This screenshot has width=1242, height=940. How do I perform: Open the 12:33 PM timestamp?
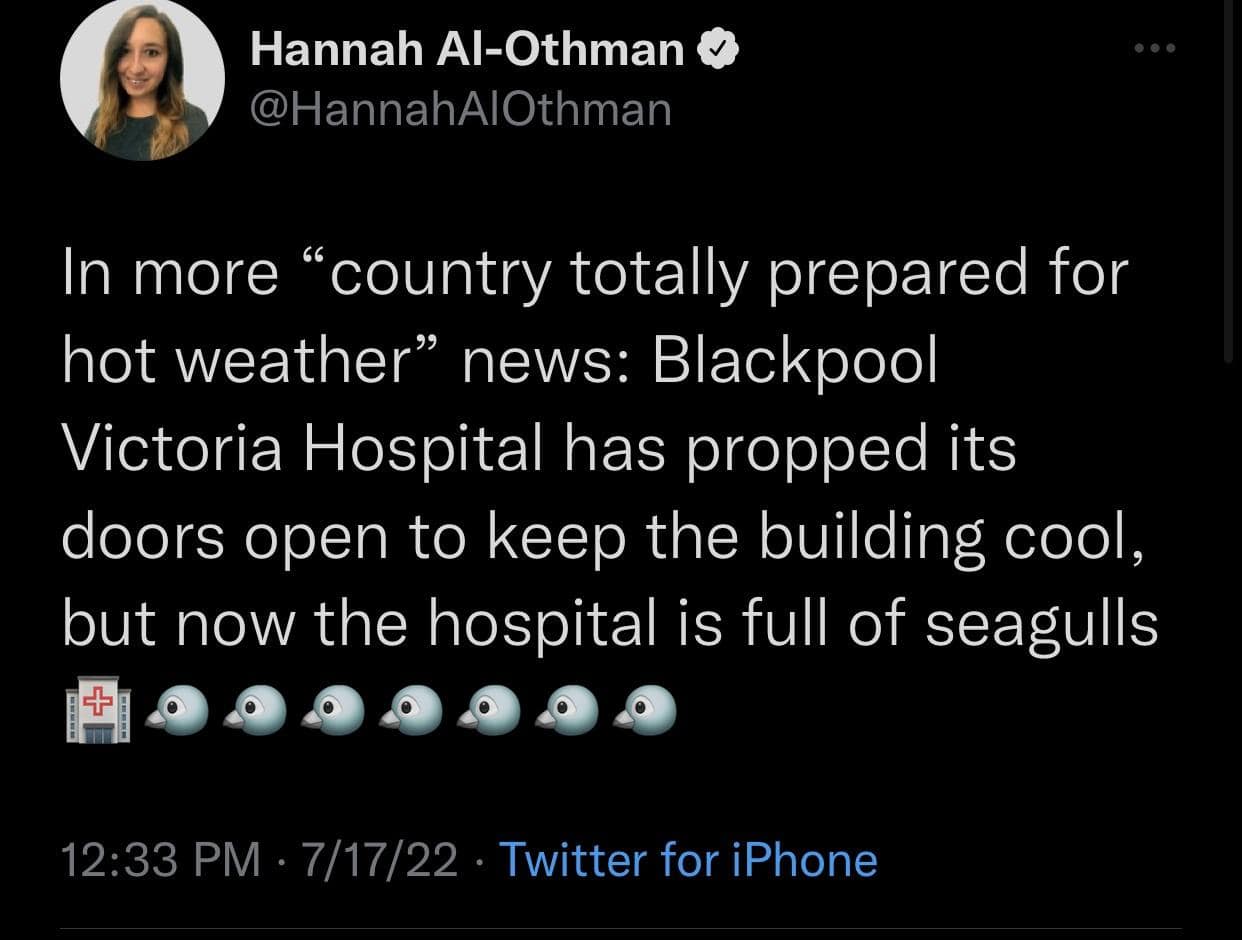point(160,860)
